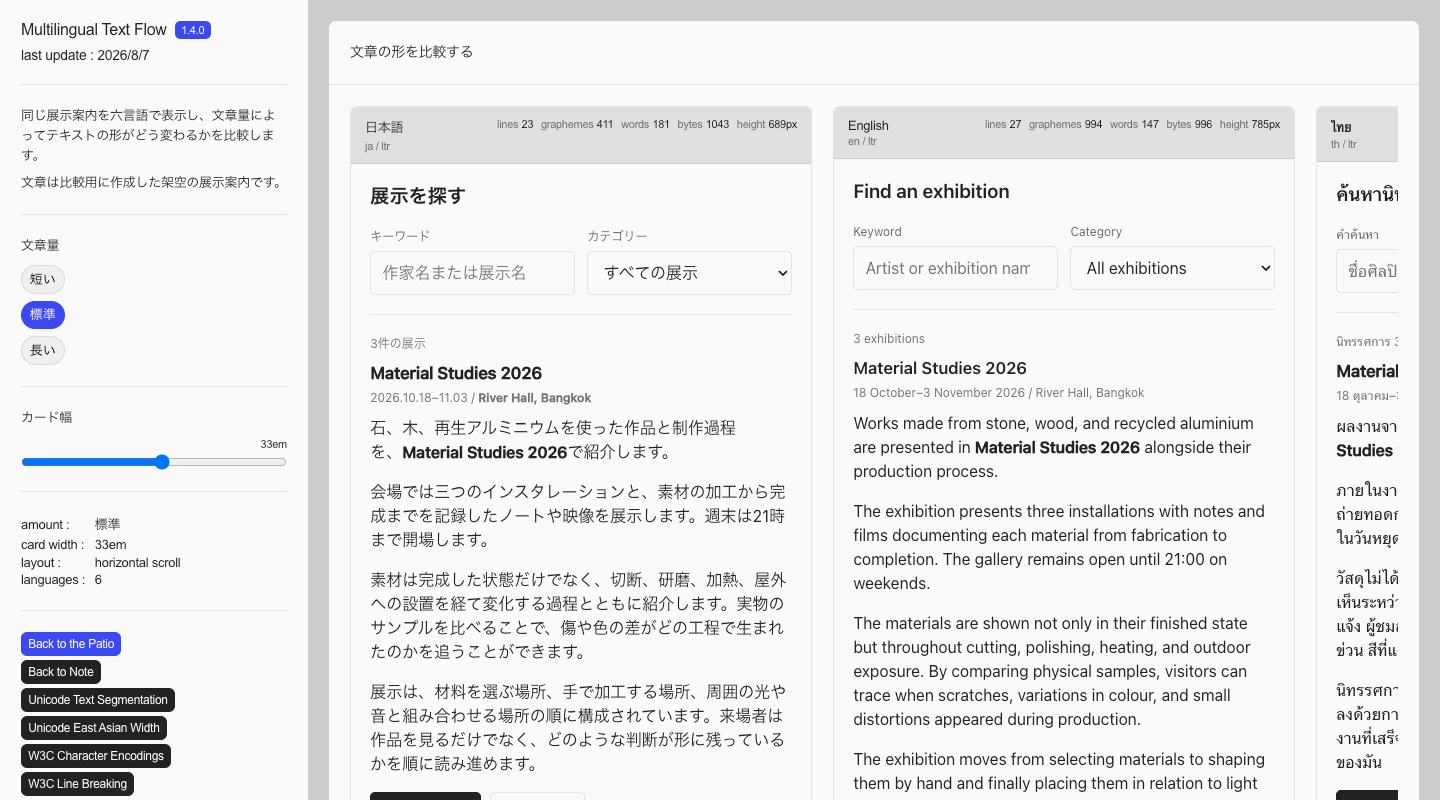The width and height of the screenshot is (1440, 800).
Task: Click the graphemes 411 stat
Action: click(x=577, y=125)
